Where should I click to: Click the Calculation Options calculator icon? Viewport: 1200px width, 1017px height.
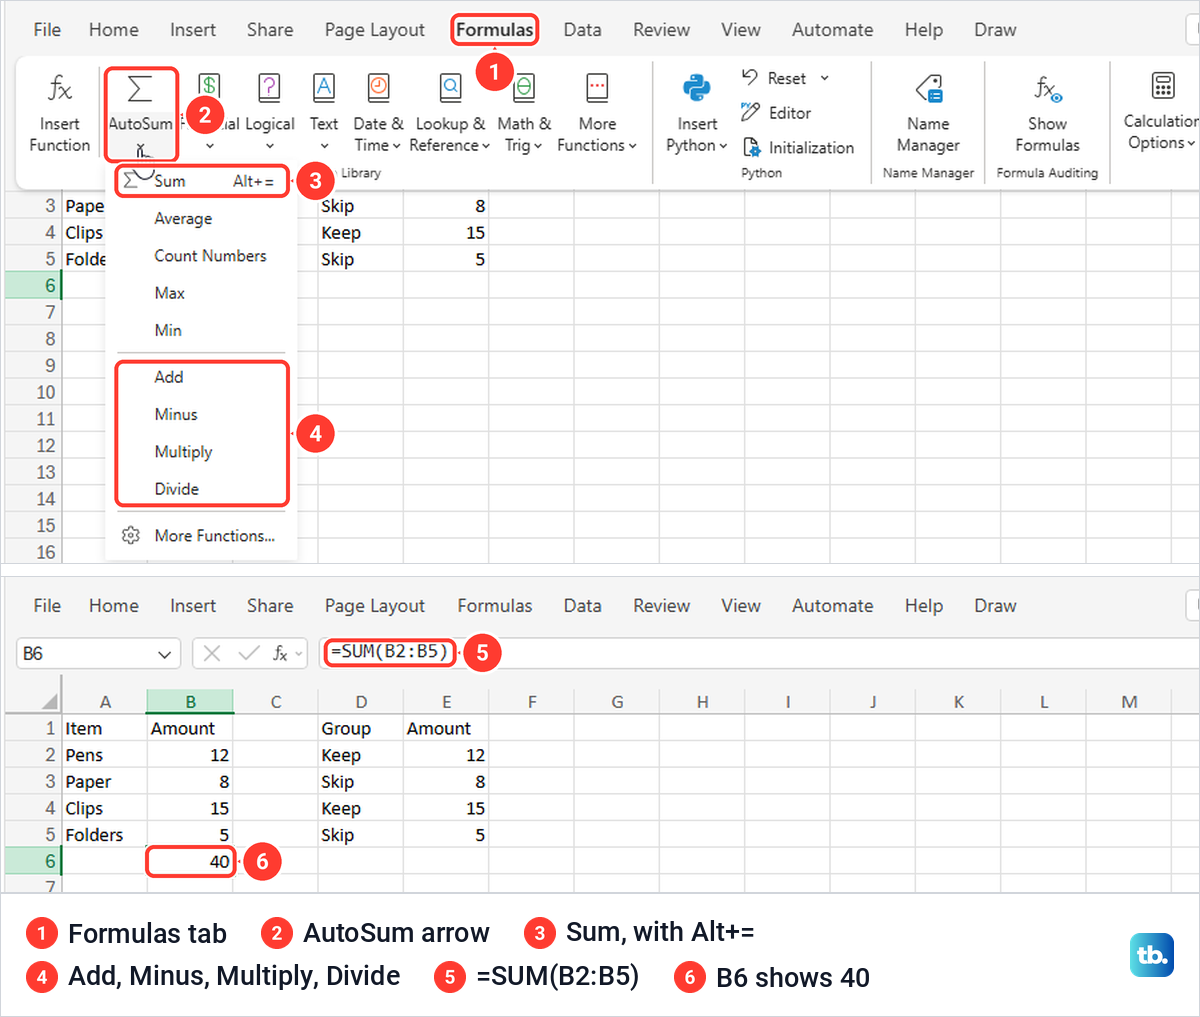click(x=1162, y=86)
